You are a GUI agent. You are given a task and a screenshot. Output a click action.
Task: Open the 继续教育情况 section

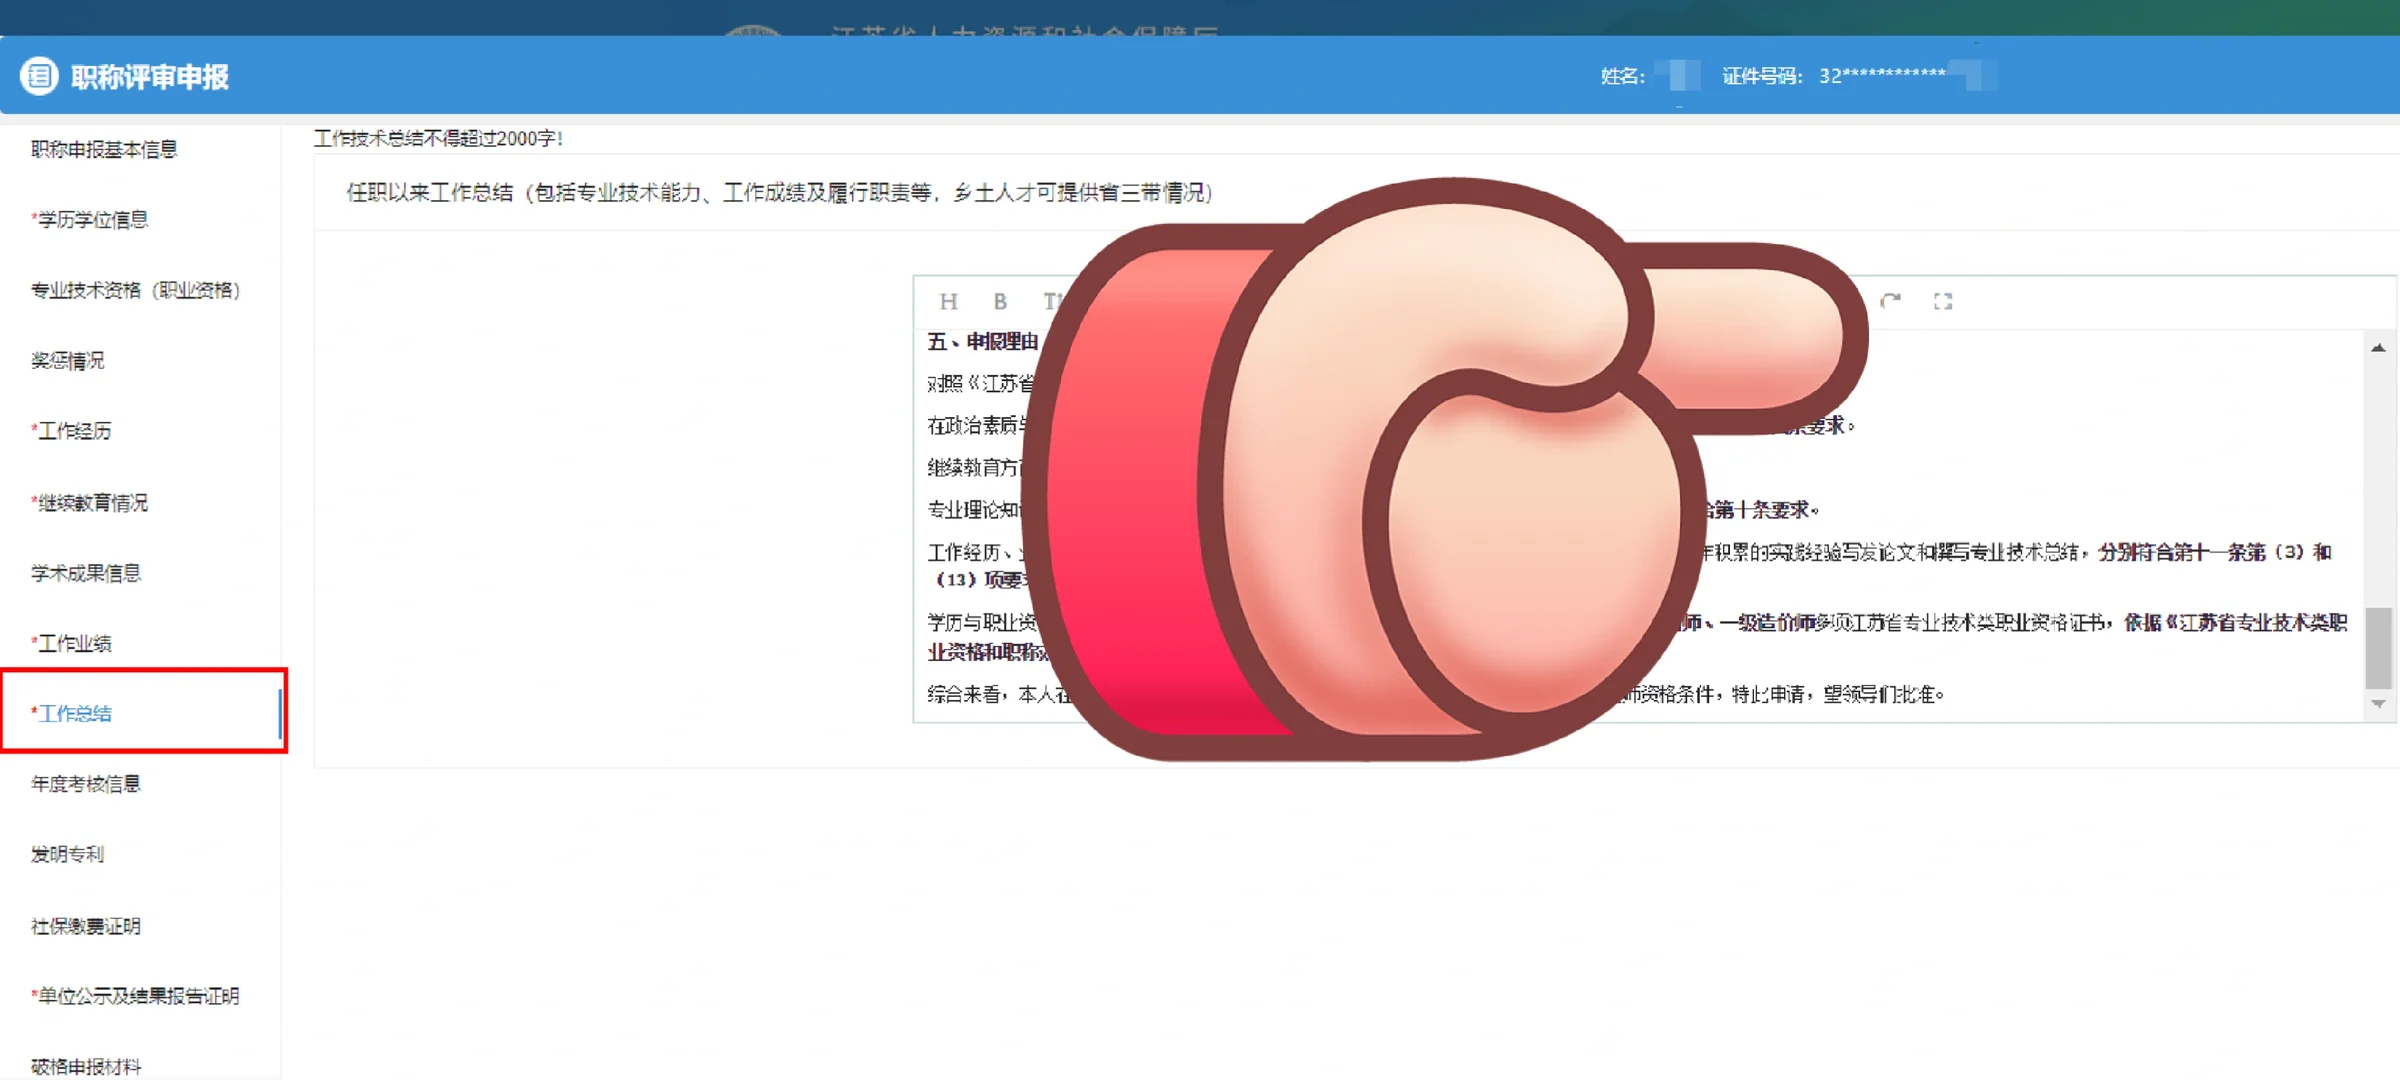point(91,503)
